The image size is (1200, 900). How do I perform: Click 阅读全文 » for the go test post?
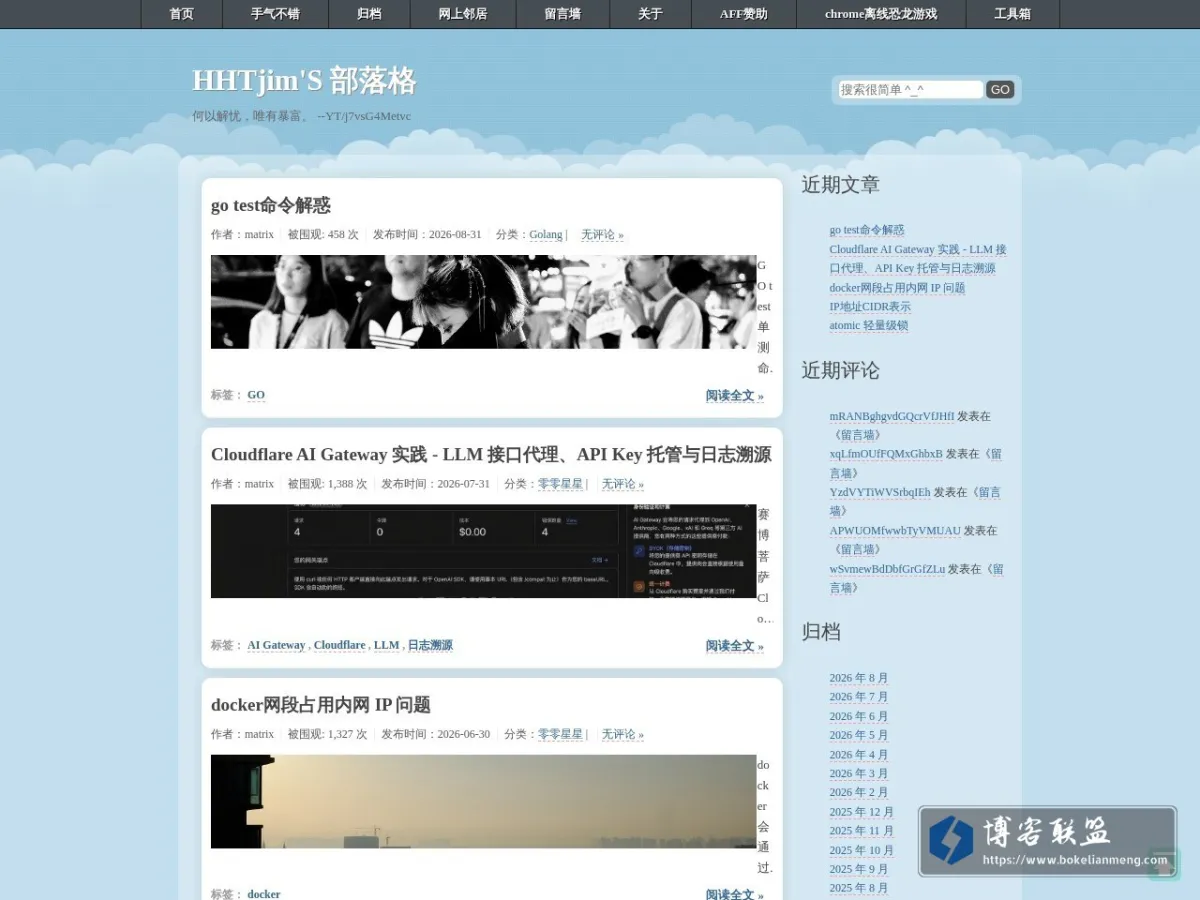pyautogui.click(x=734, y=396)
